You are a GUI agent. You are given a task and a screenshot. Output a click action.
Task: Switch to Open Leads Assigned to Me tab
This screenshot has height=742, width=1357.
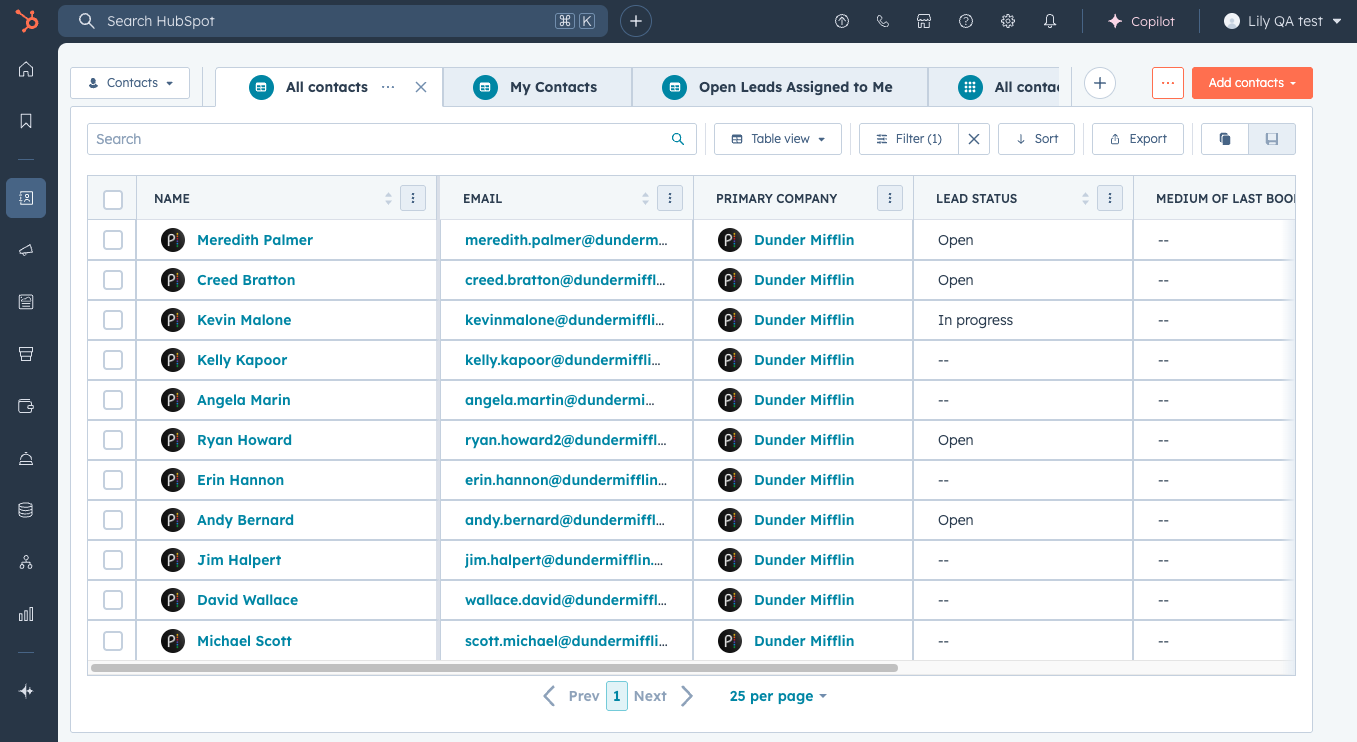click(x=780, y=87)
